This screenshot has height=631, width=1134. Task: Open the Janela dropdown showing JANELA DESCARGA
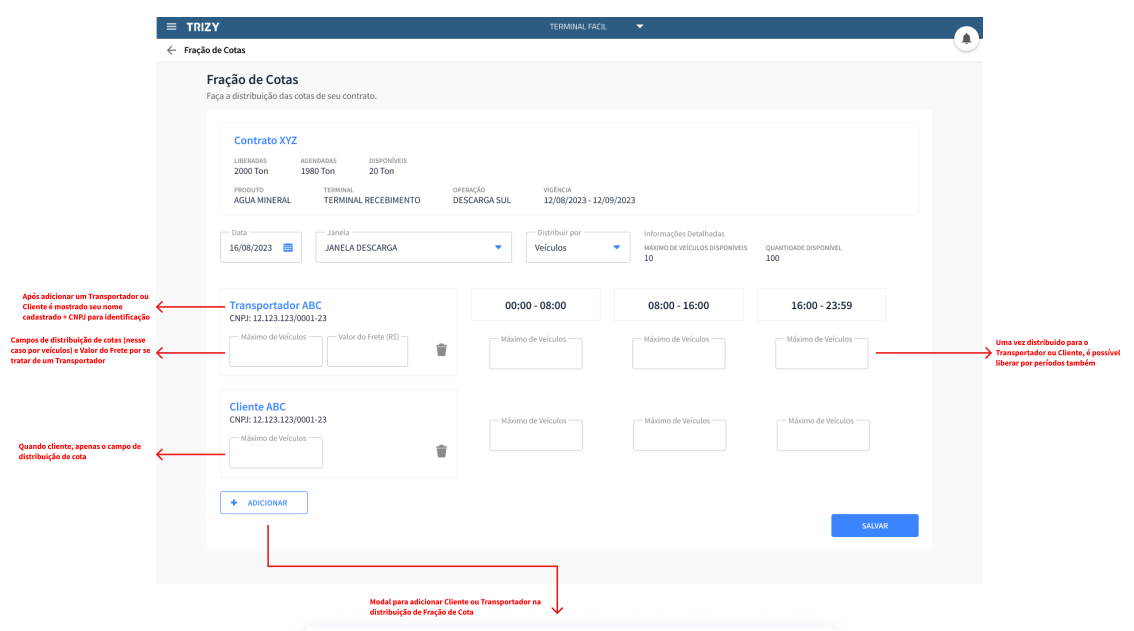pos(414,247)
